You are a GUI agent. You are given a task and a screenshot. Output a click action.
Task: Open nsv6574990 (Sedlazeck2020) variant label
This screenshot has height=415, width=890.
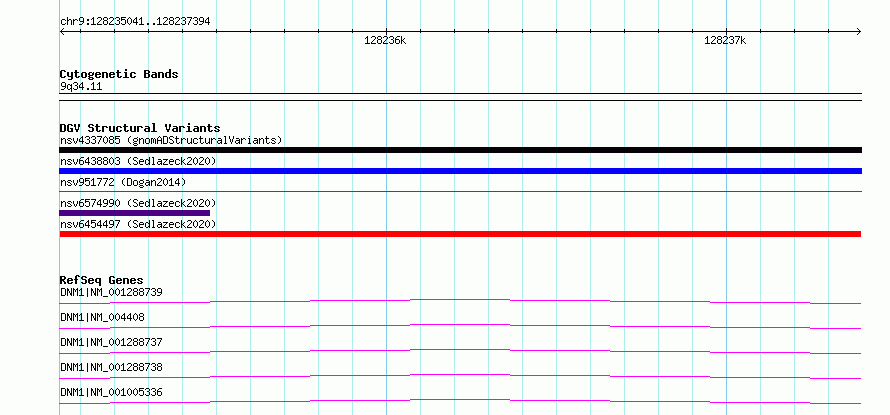click(138, 203)
